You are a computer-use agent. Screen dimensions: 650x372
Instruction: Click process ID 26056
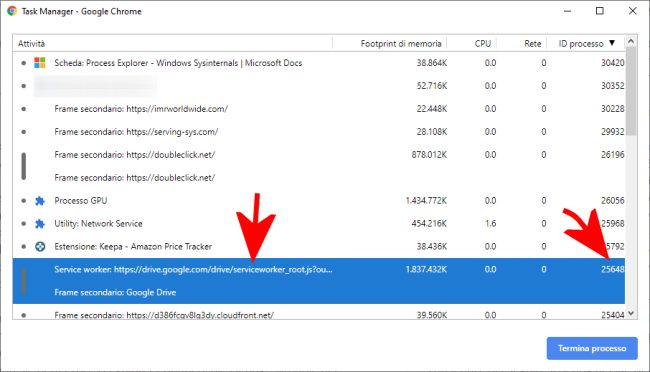coord(613,201)
